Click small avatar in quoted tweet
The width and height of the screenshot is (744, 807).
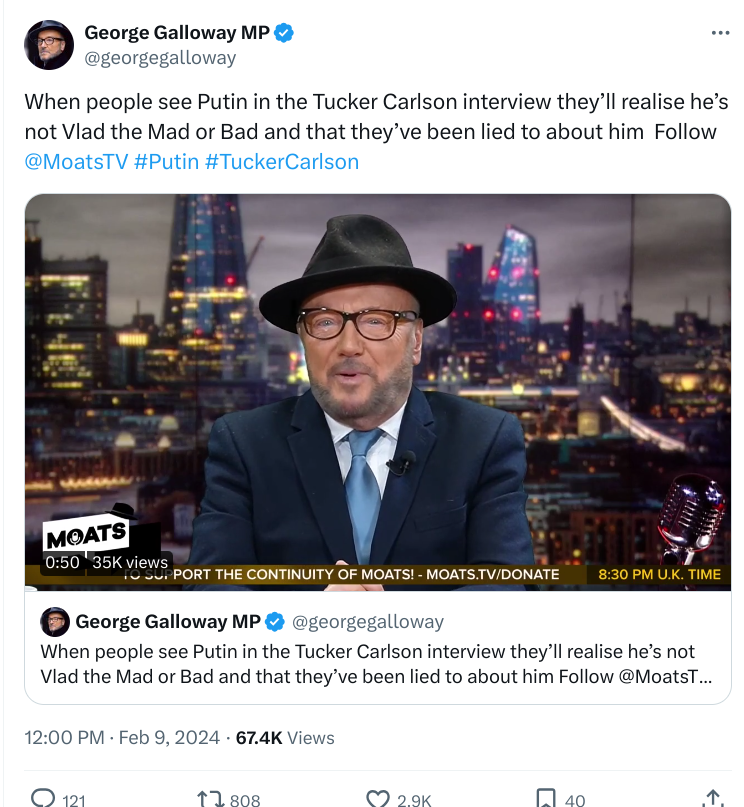point(55,622)
